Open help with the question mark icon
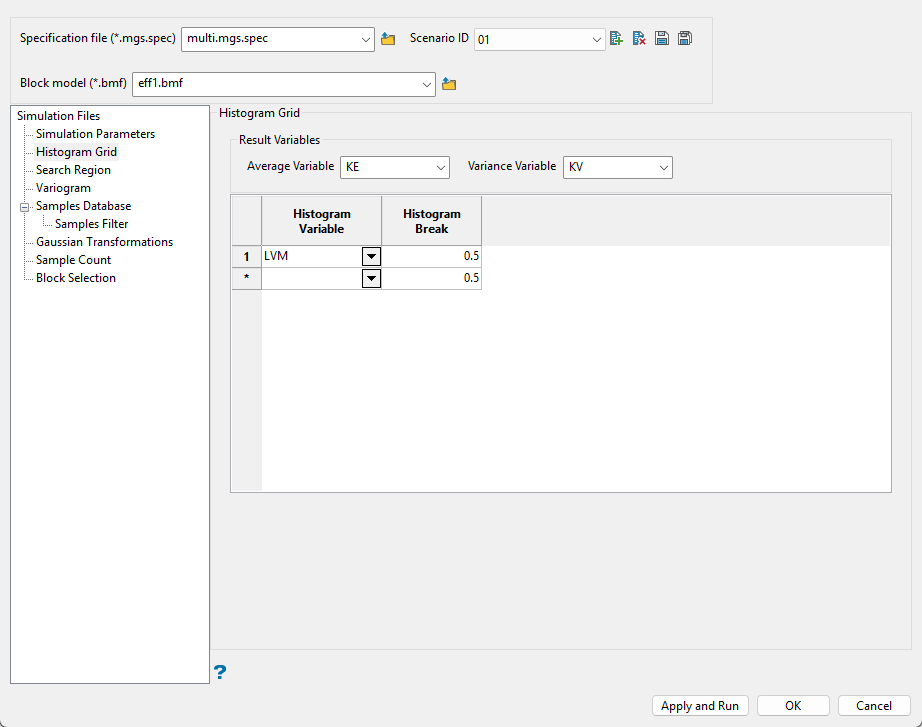This screenshot has height=727, width=922. point(220,672)
